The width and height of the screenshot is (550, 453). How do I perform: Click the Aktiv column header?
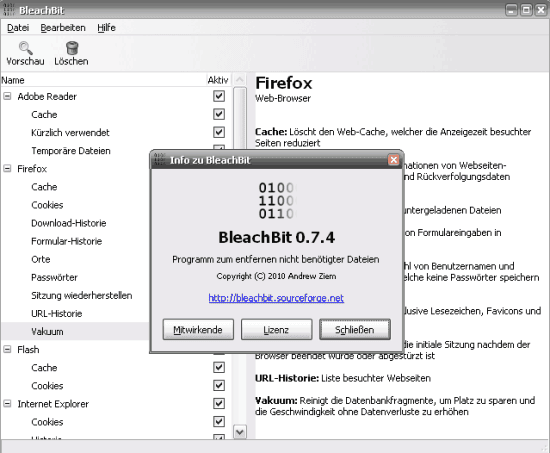click(218, 80)
